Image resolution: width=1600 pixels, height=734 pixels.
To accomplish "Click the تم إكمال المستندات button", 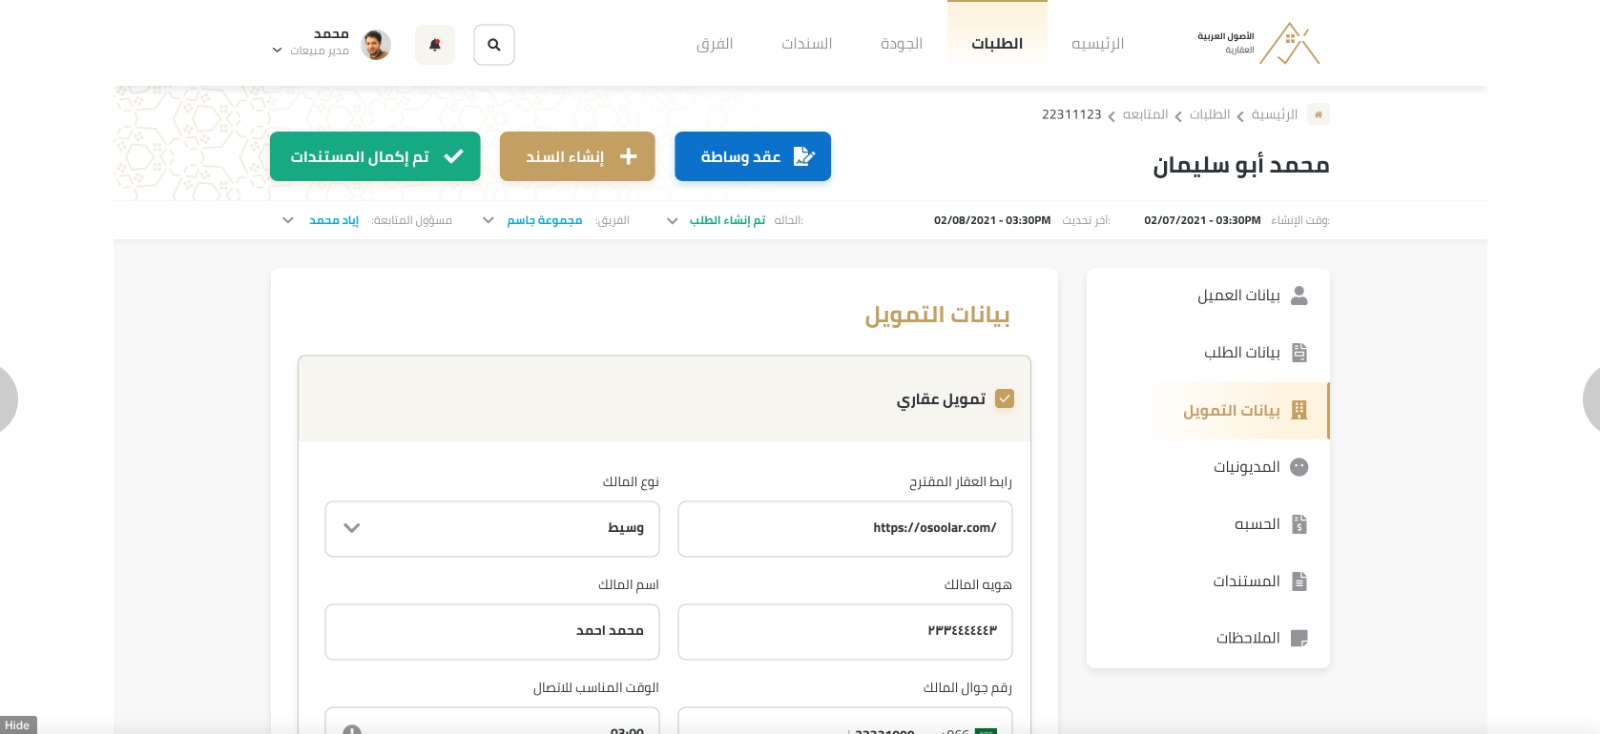I will click(x=375, y=156).
